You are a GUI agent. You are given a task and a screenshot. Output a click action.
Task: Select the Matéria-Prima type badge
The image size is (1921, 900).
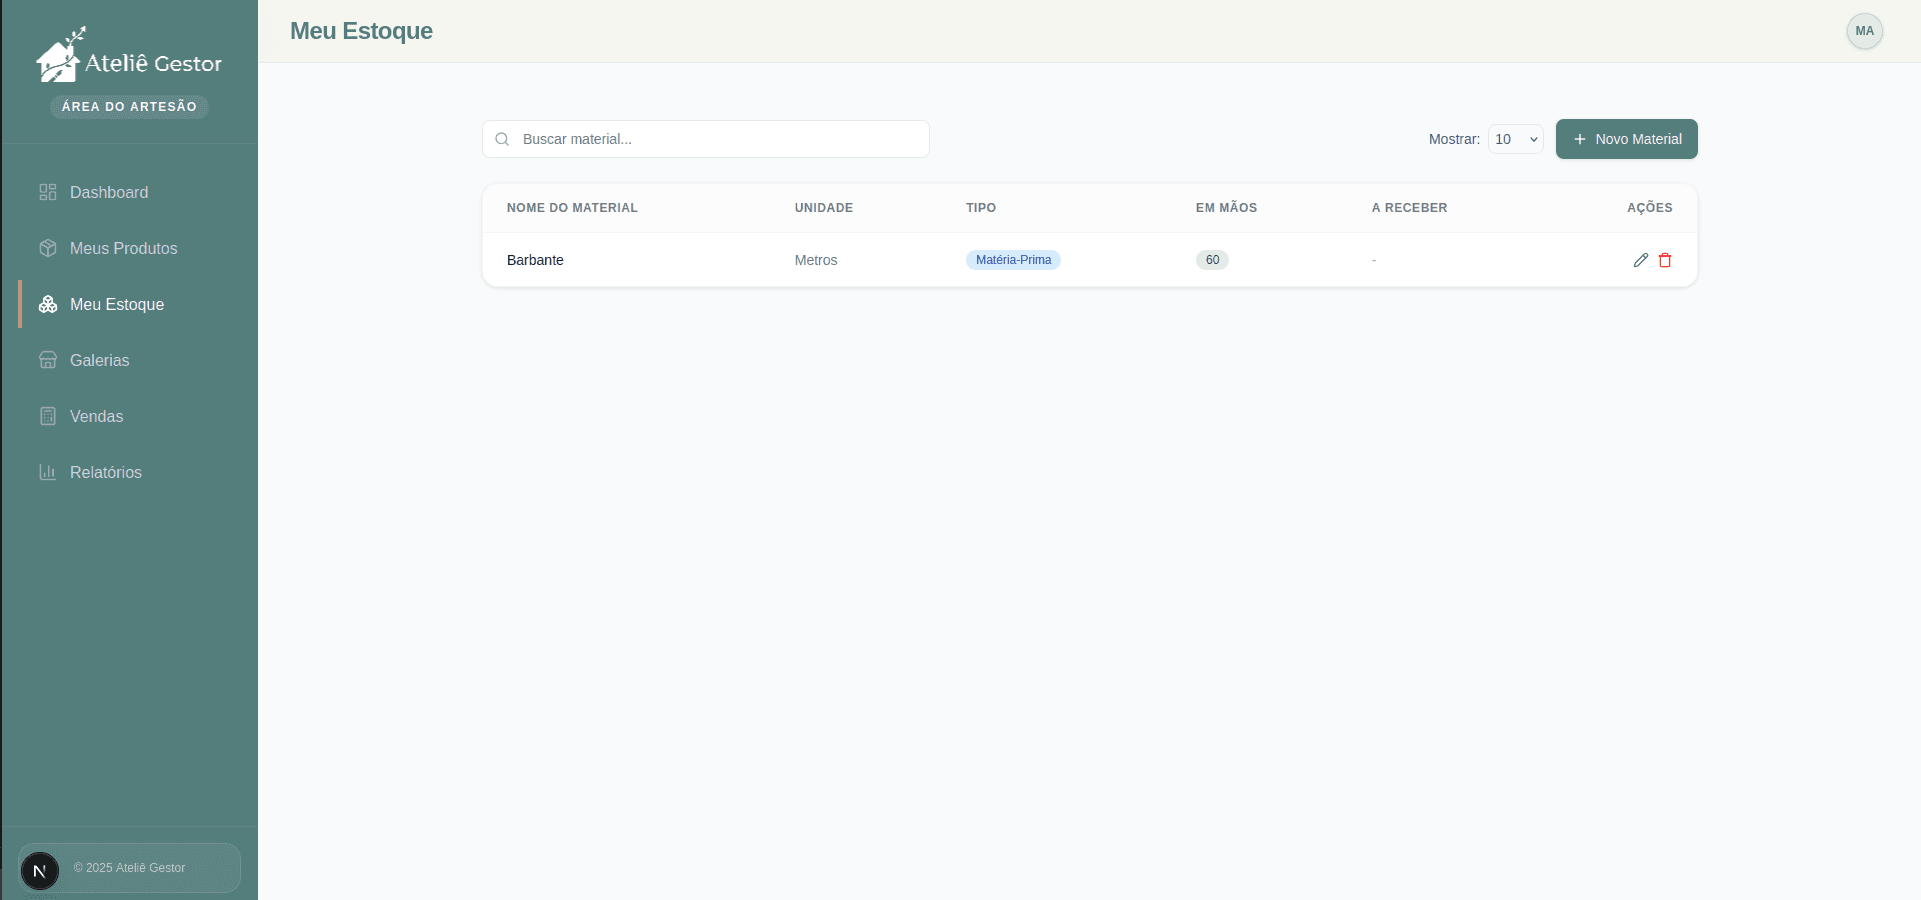[x=1013, y=260]
